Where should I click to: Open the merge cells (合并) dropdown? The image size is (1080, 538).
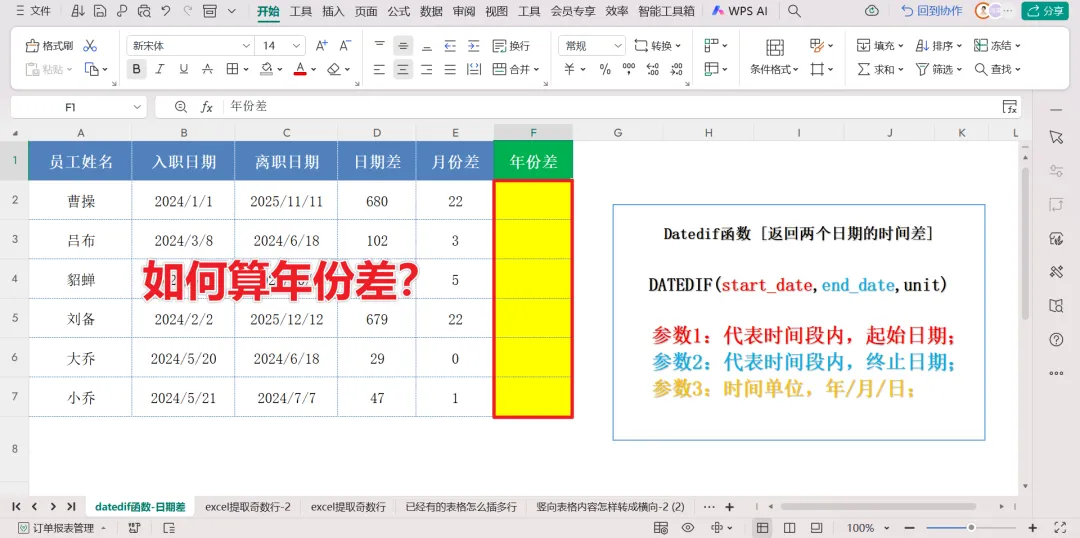(517, 69)
